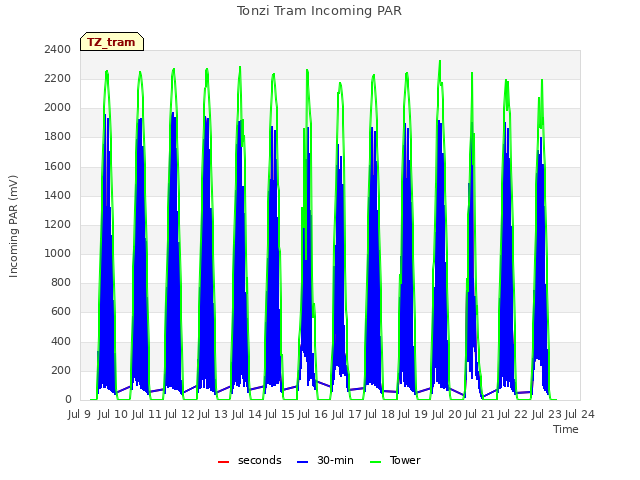Click the 1200 y-axis value
The image size is (640, 480).
[58, 224]
